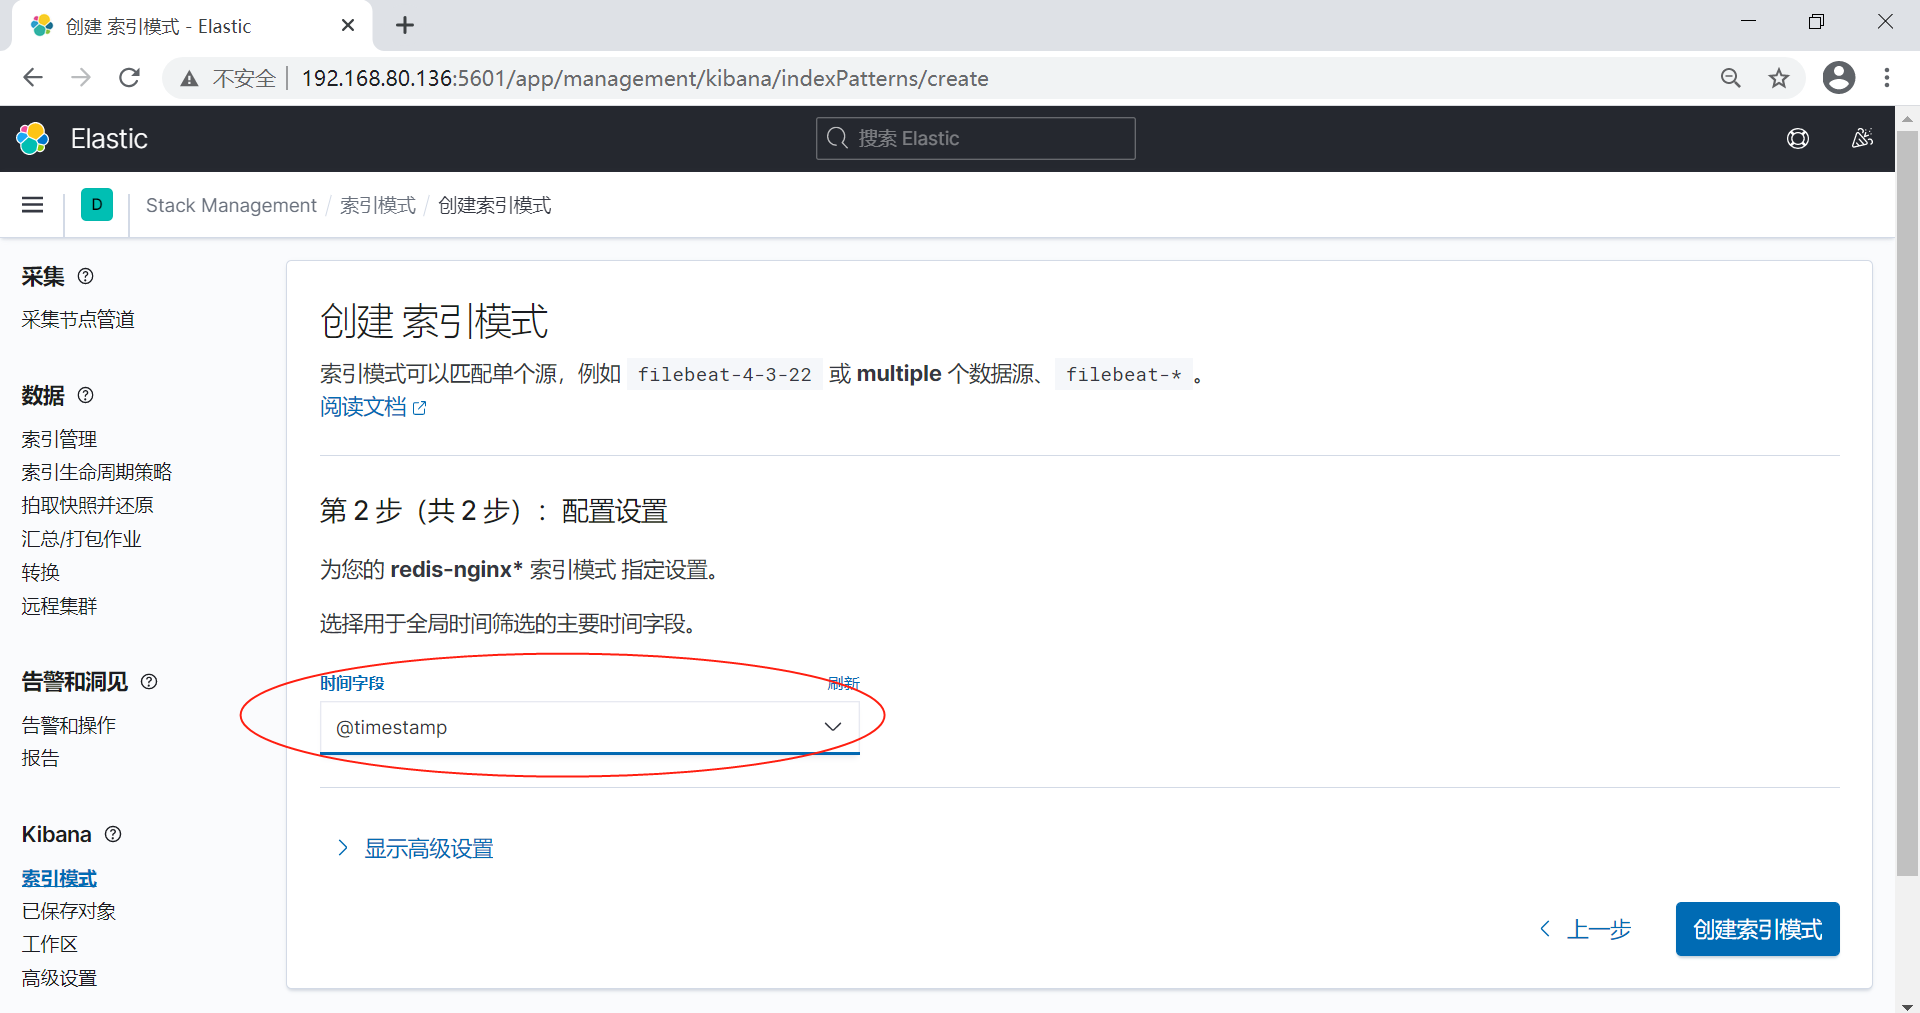Open the browser zoom magnifier icon
The height and width of the screenshot is (1013, 1920).
tap(1731, 78)
